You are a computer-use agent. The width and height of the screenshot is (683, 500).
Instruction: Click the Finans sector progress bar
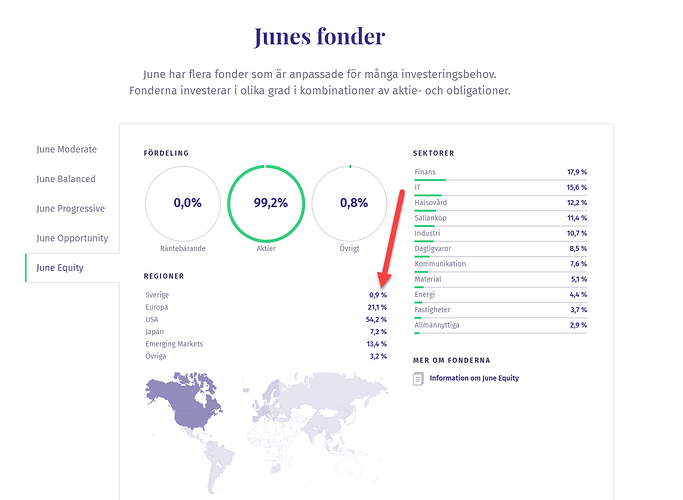500,180
